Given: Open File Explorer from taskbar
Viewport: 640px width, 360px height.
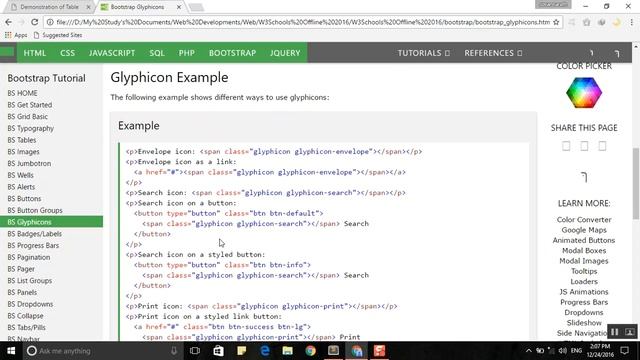Looking at the screenshot, I should pos(287,351).
